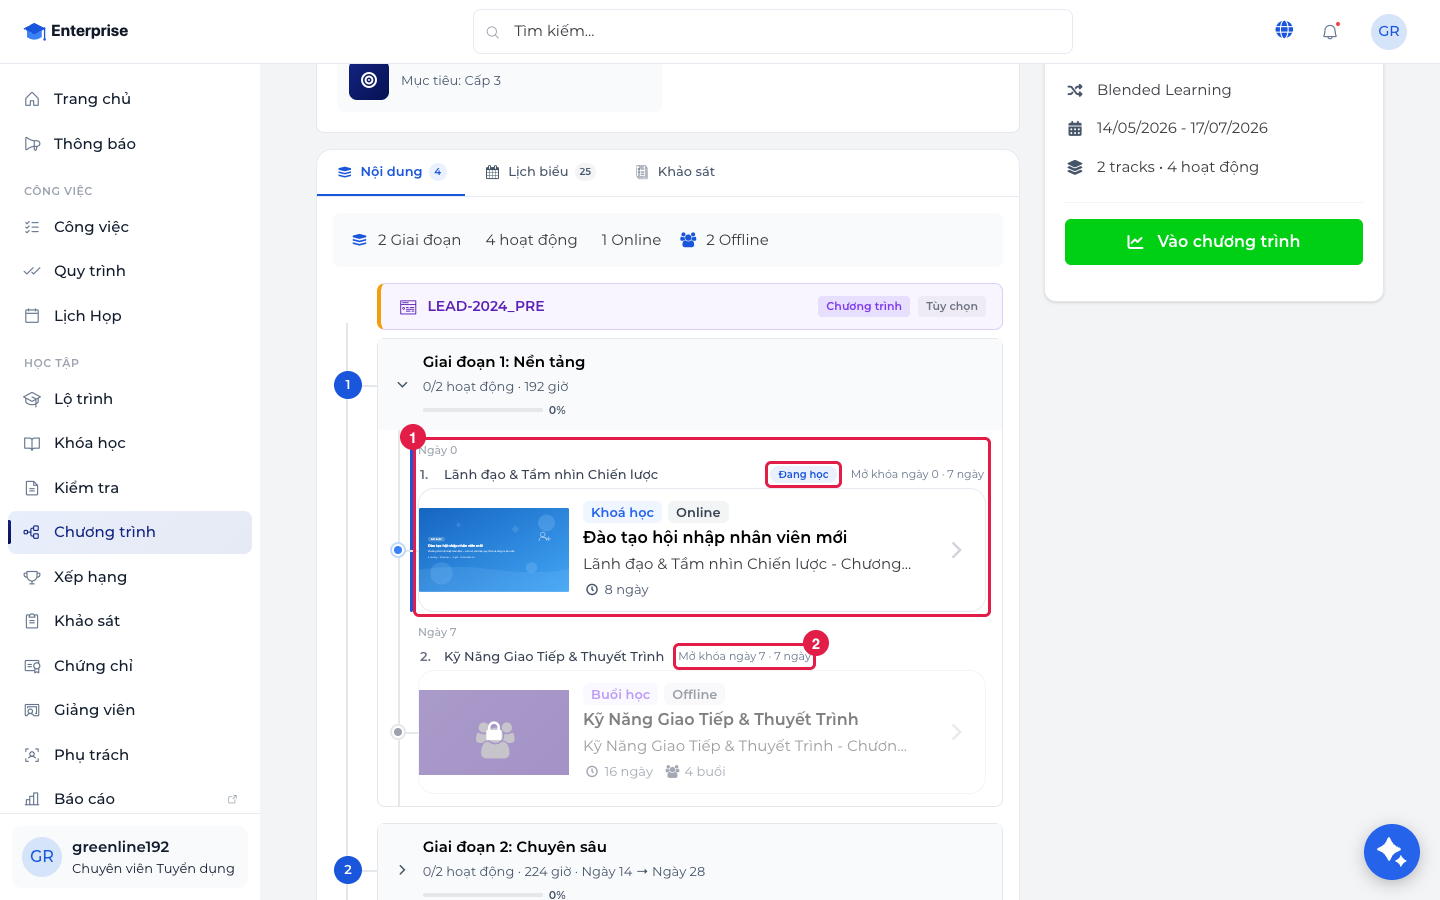Switch to Lịch biểu tab
The height and width of the screenshot is (900, 1440).
click(540, 172)
